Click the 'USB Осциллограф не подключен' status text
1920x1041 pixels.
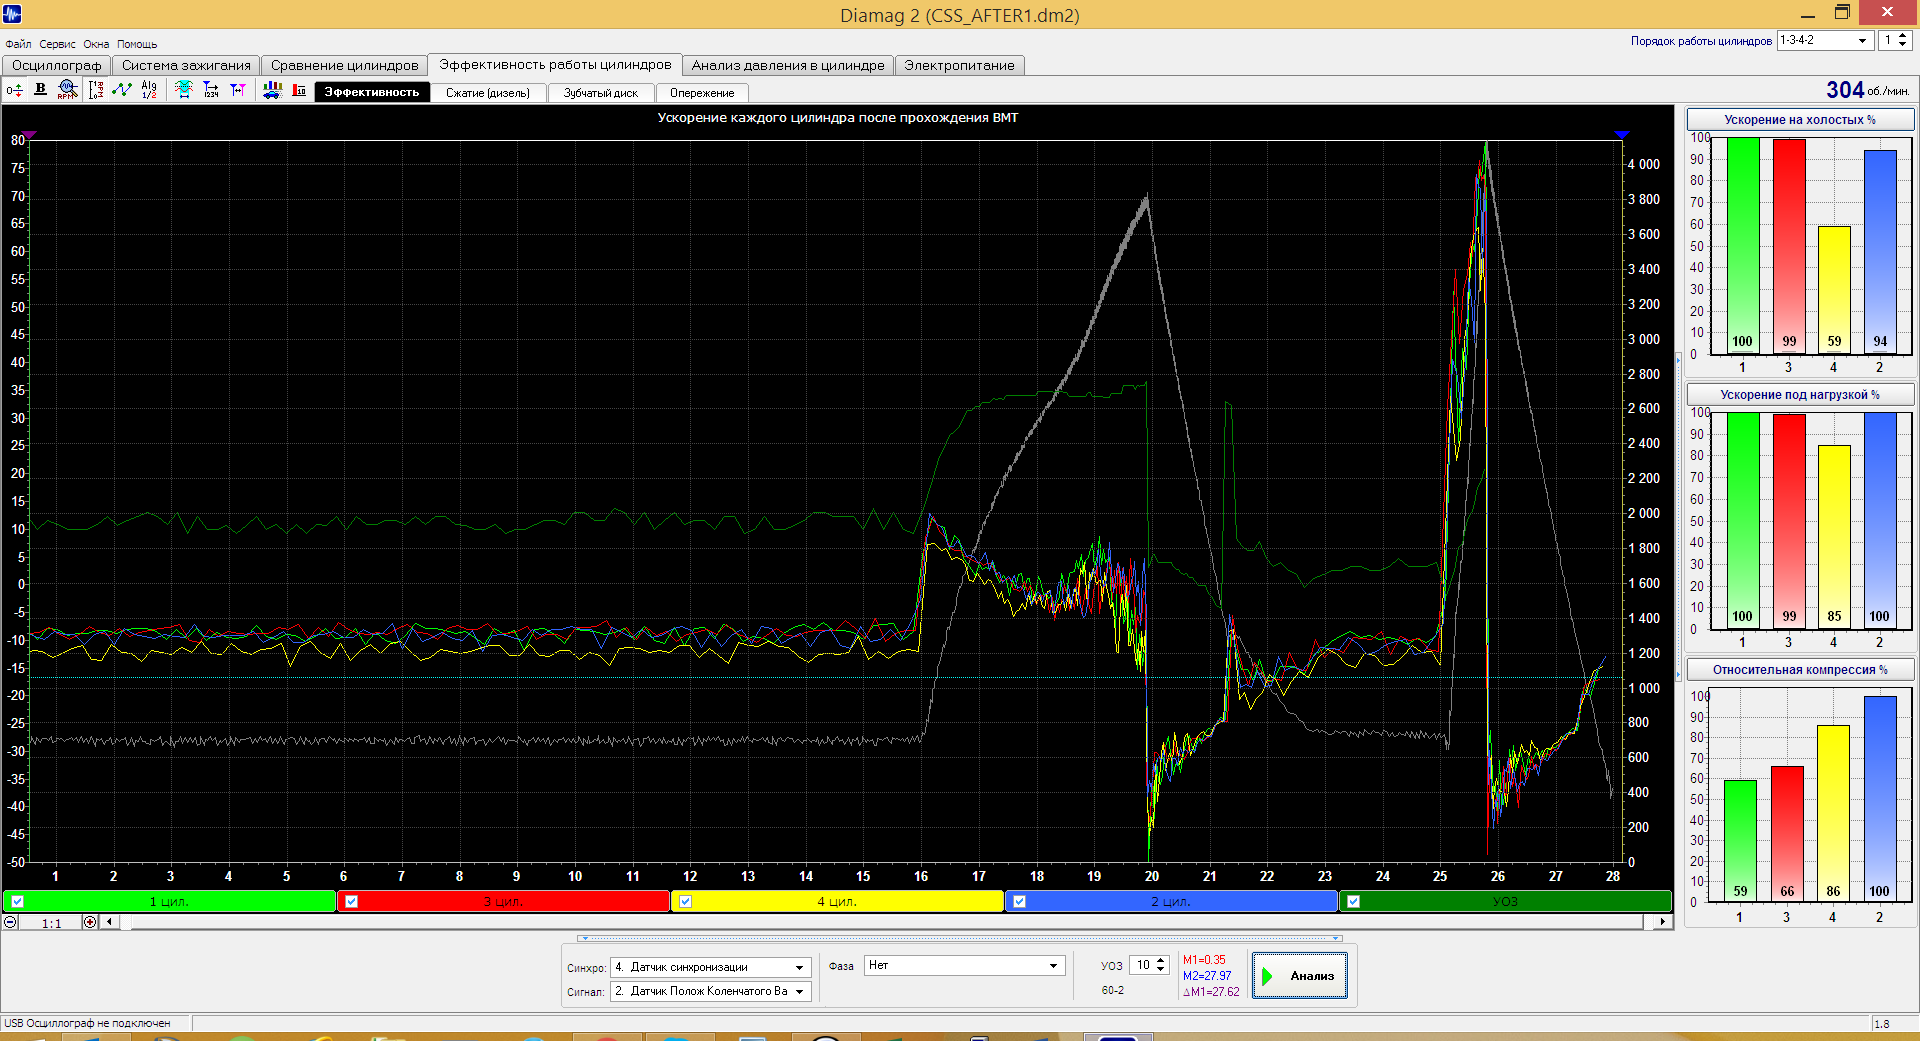pos(87,1023)
